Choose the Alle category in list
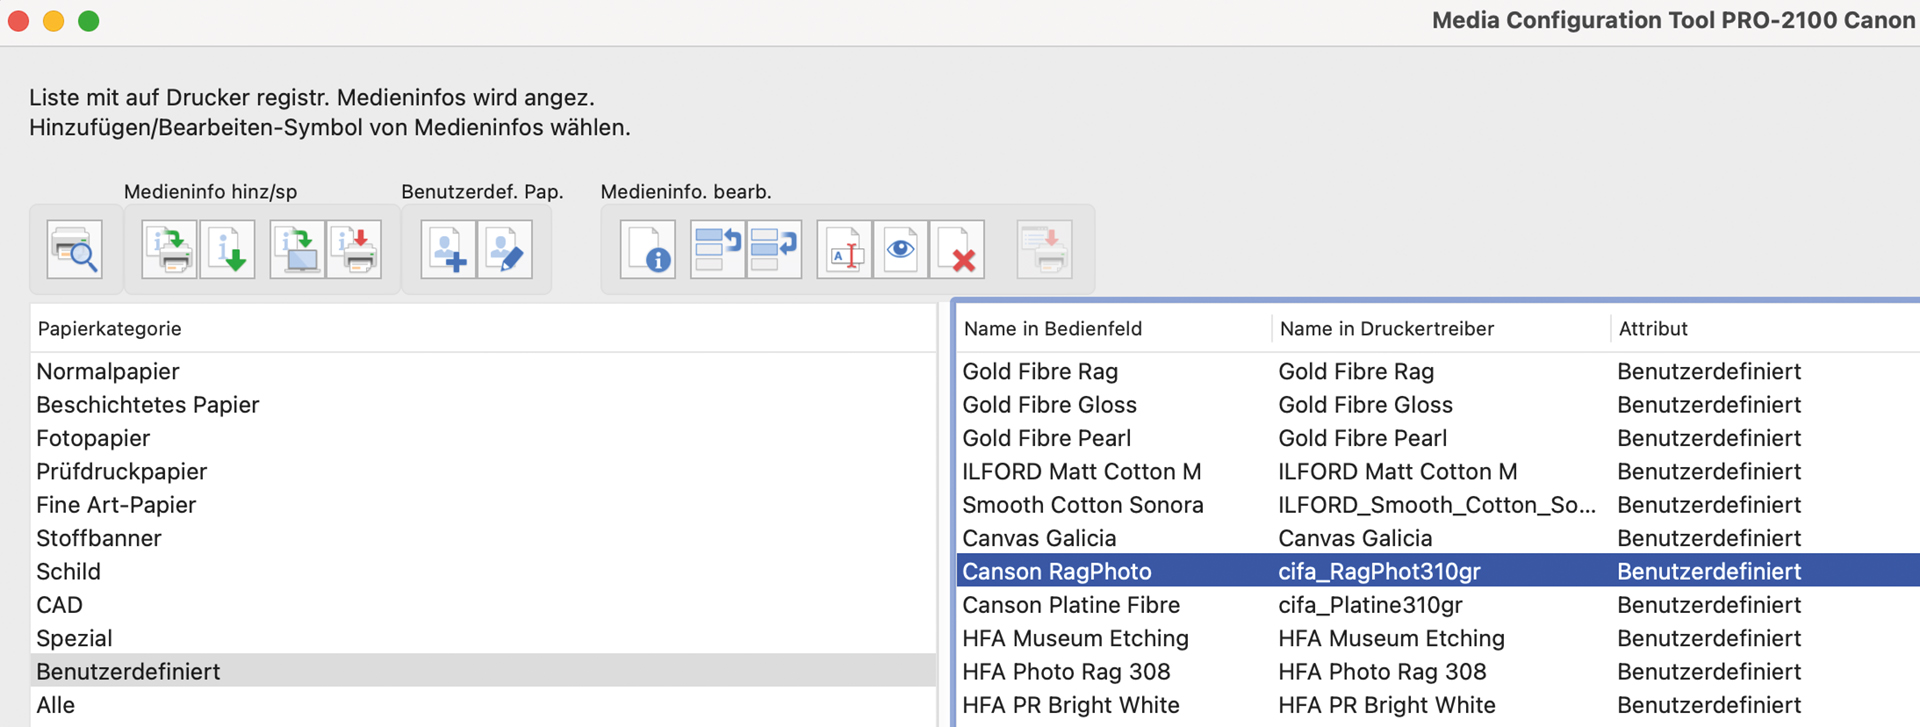The height and width of the screenshot is (727, 1920). [56, 705]
